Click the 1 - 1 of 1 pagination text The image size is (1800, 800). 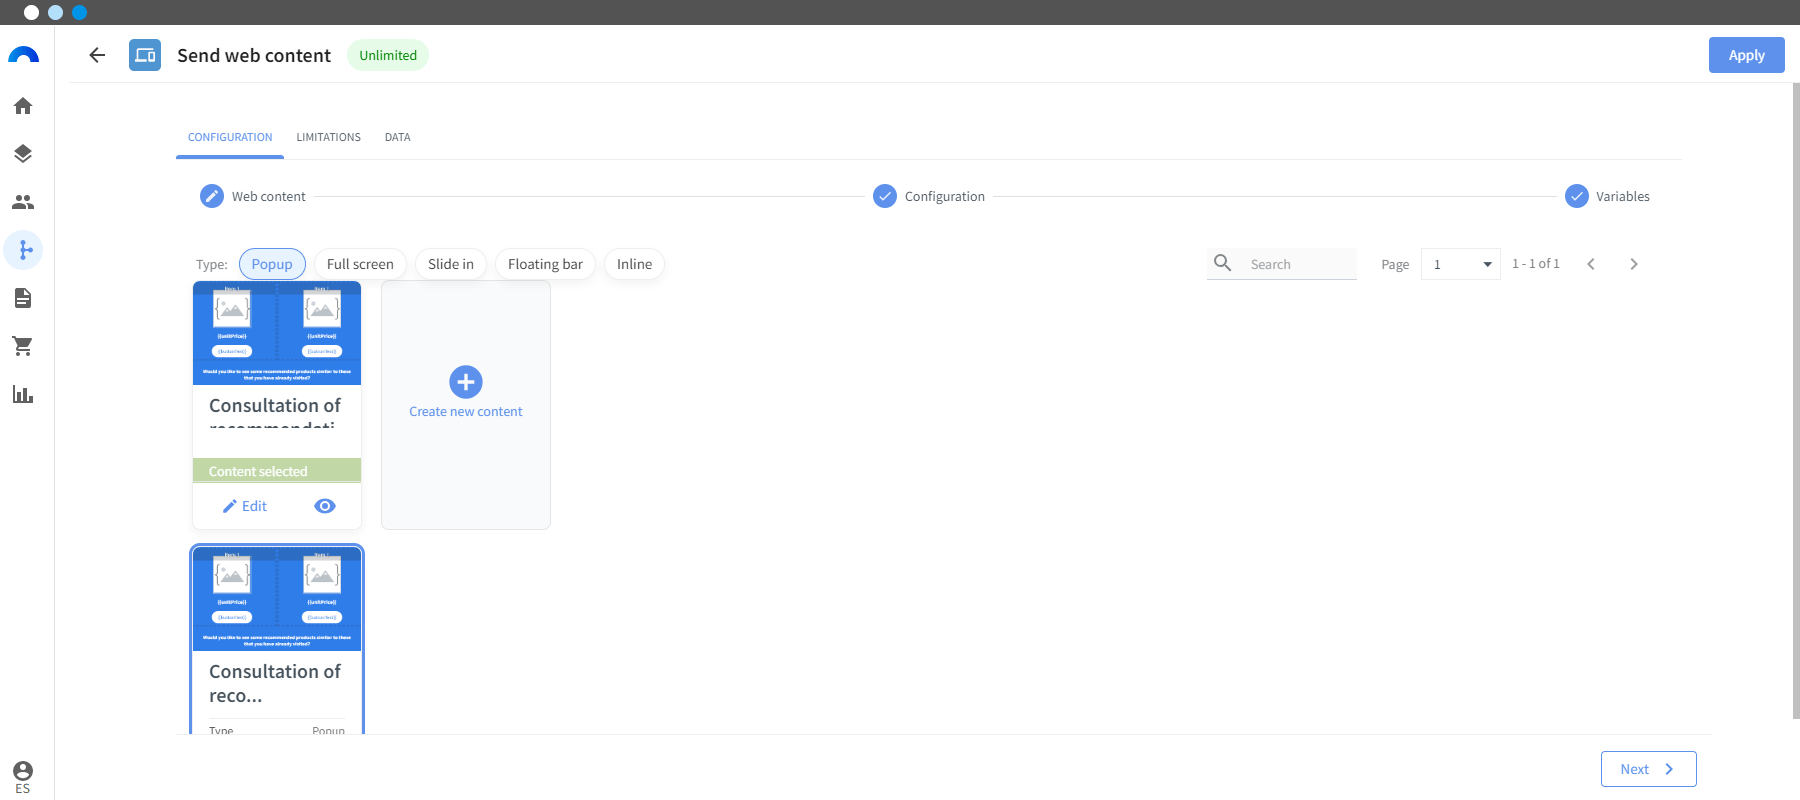[1536, 264]
